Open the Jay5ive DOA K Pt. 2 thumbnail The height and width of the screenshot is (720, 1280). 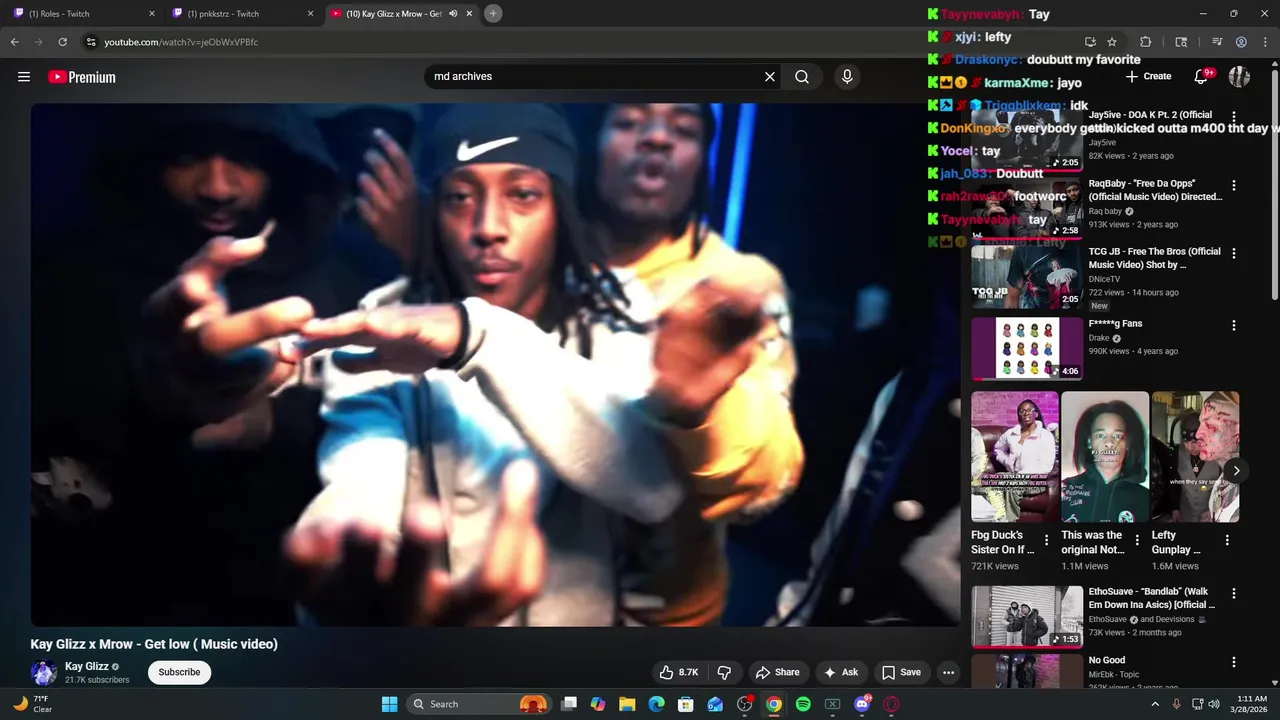pos(1027,139)
